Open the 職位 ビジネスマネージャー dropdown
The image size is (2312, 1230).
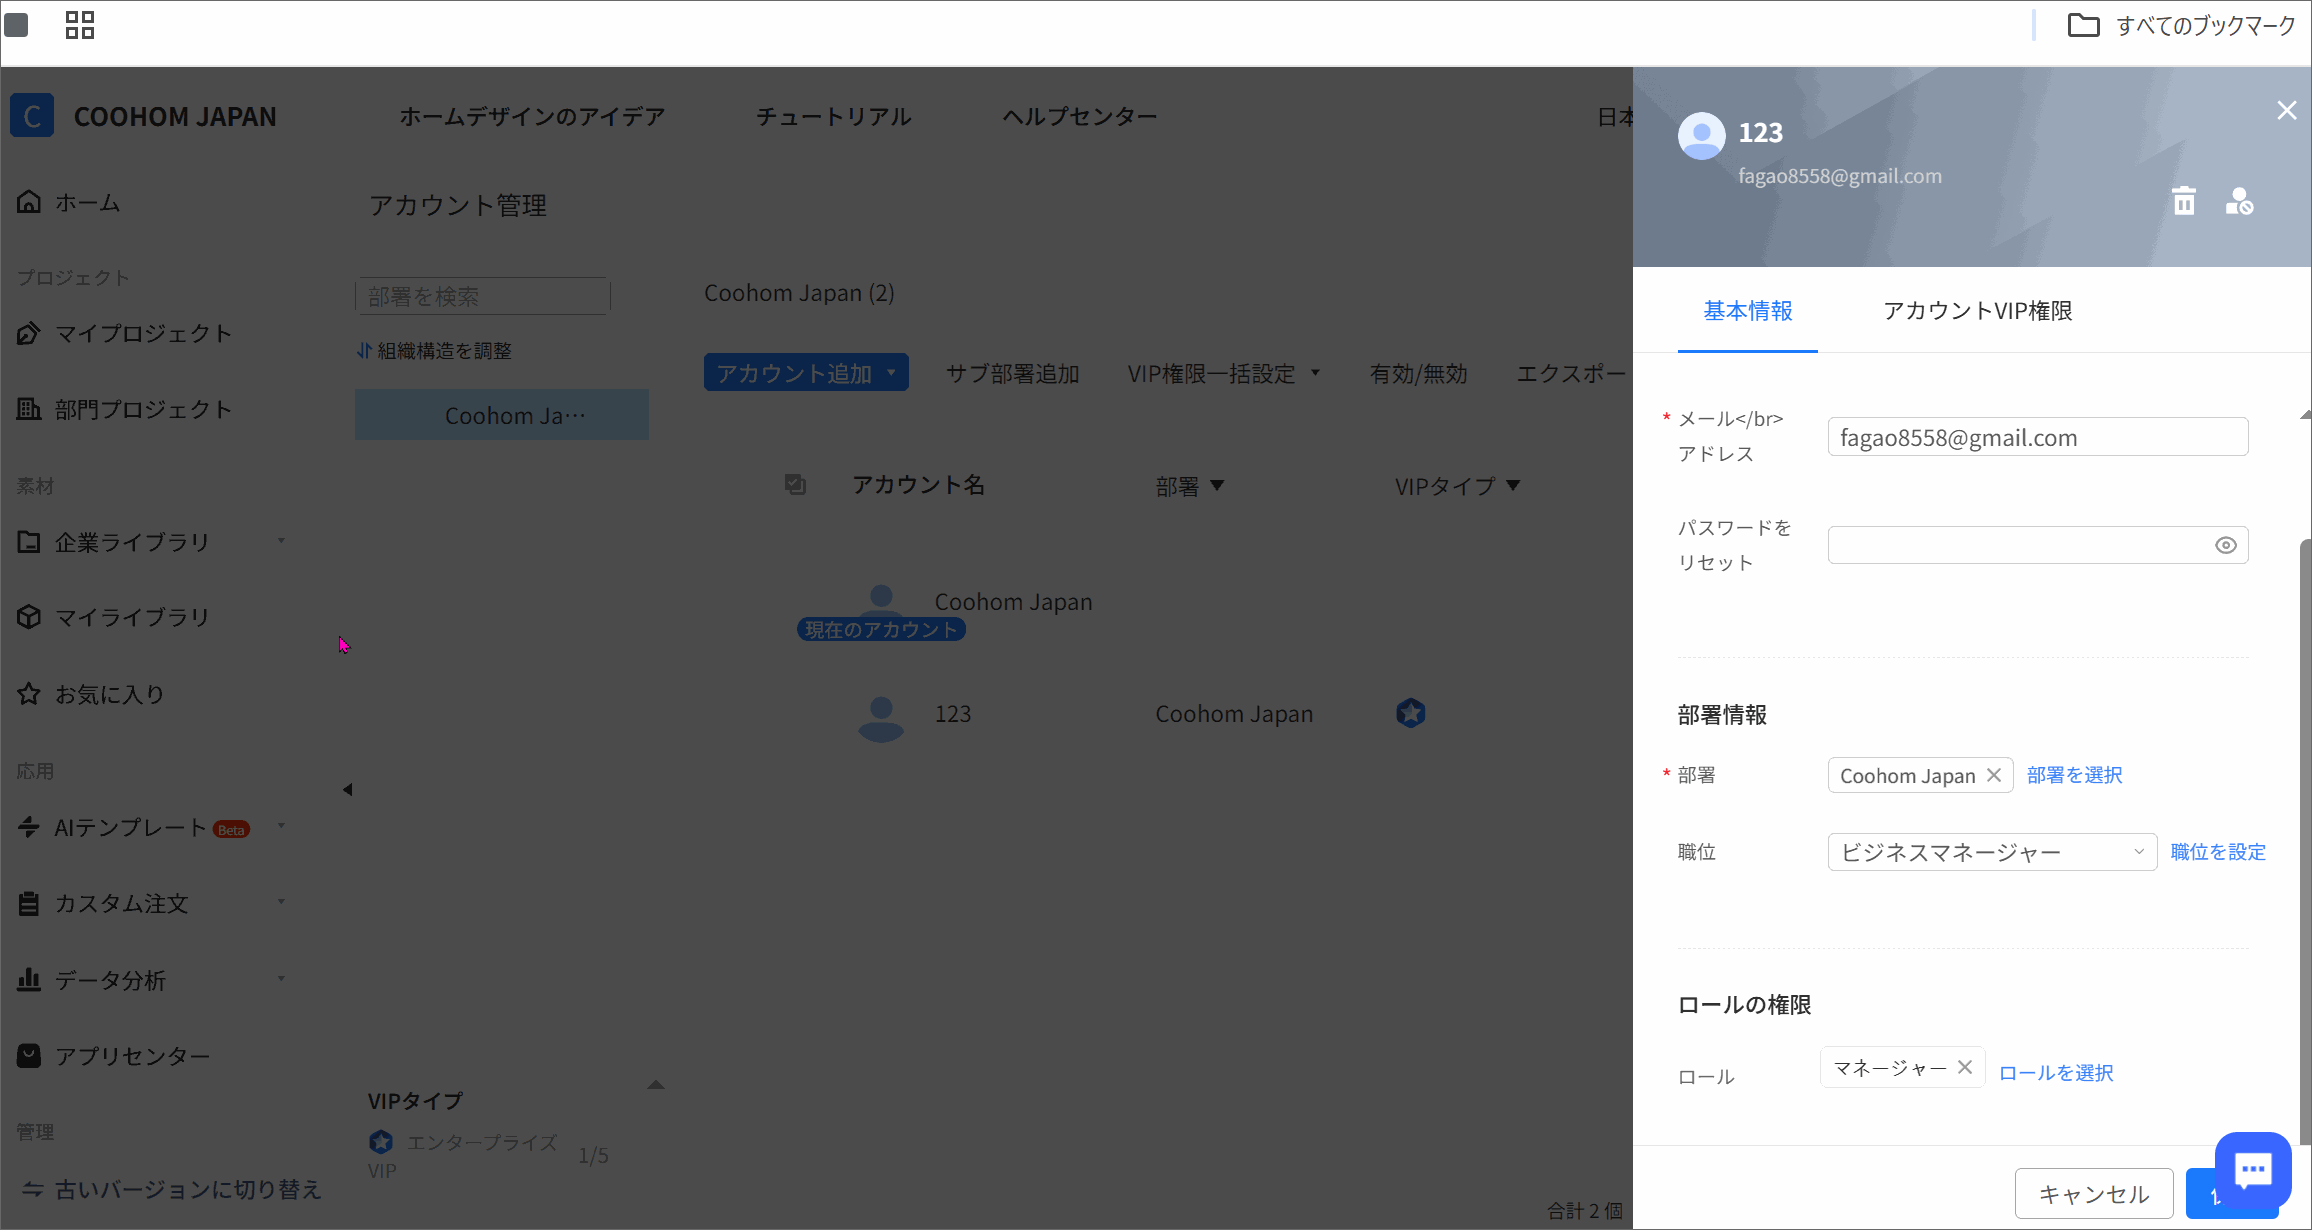1992,852
